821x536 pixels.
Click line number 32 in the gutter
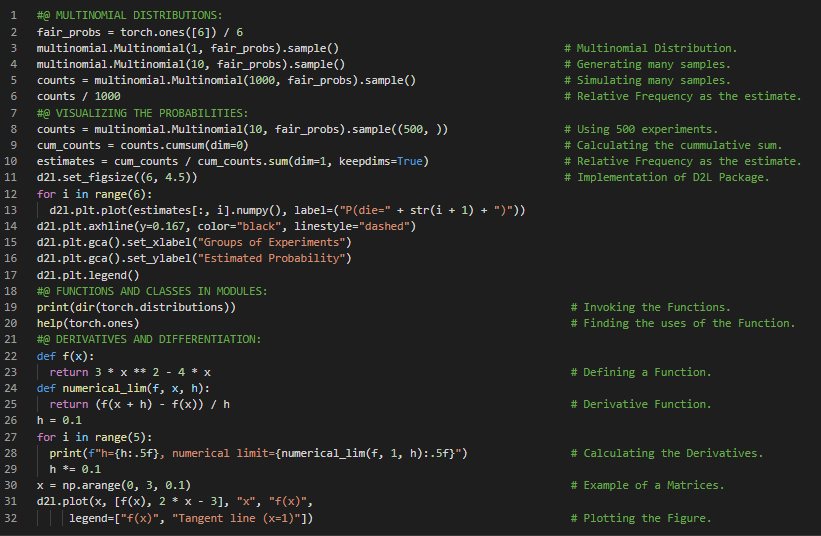point(11,518)
